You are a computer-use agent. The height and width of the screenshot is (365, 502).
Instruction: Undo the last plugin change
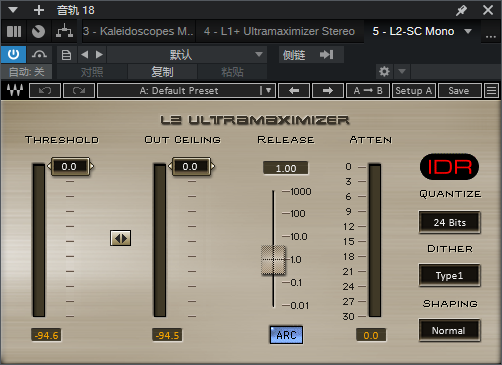click(45, 90)
